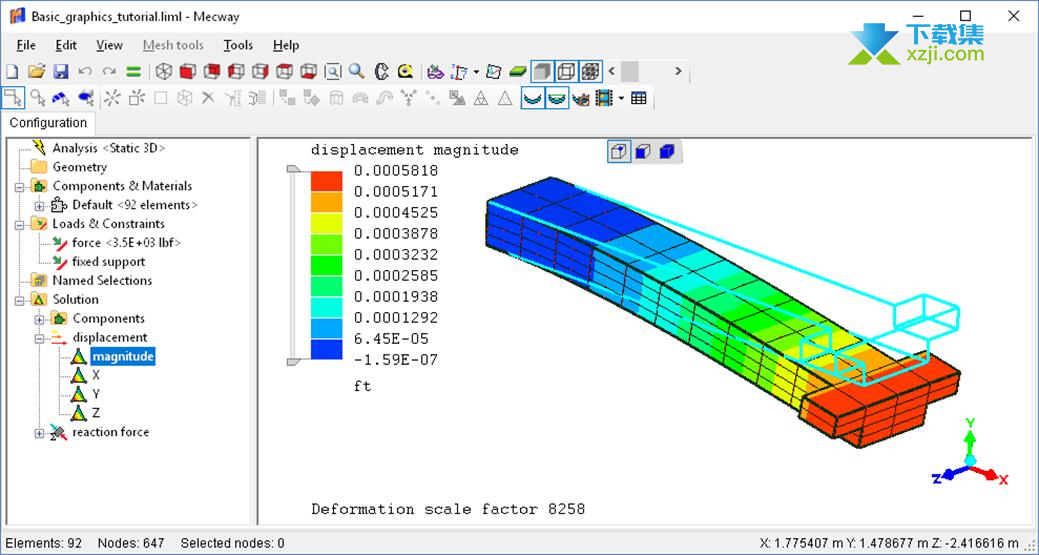
Task: Click the toolbar scroll left arrow
Action: click(612, 71)
